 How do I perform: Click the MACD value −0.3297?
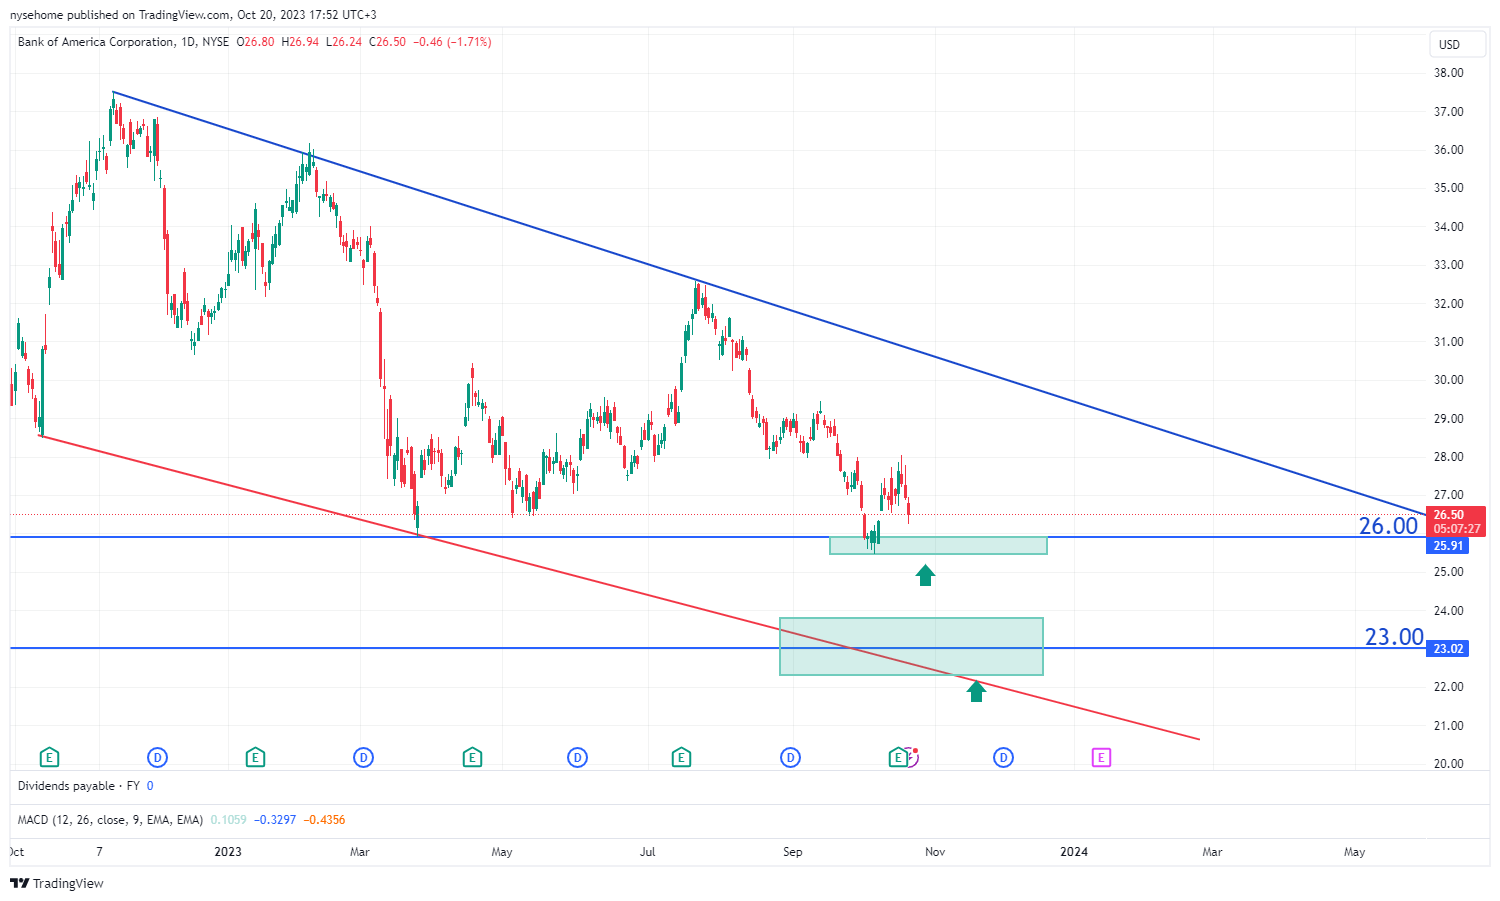click(x=274, y=820)
